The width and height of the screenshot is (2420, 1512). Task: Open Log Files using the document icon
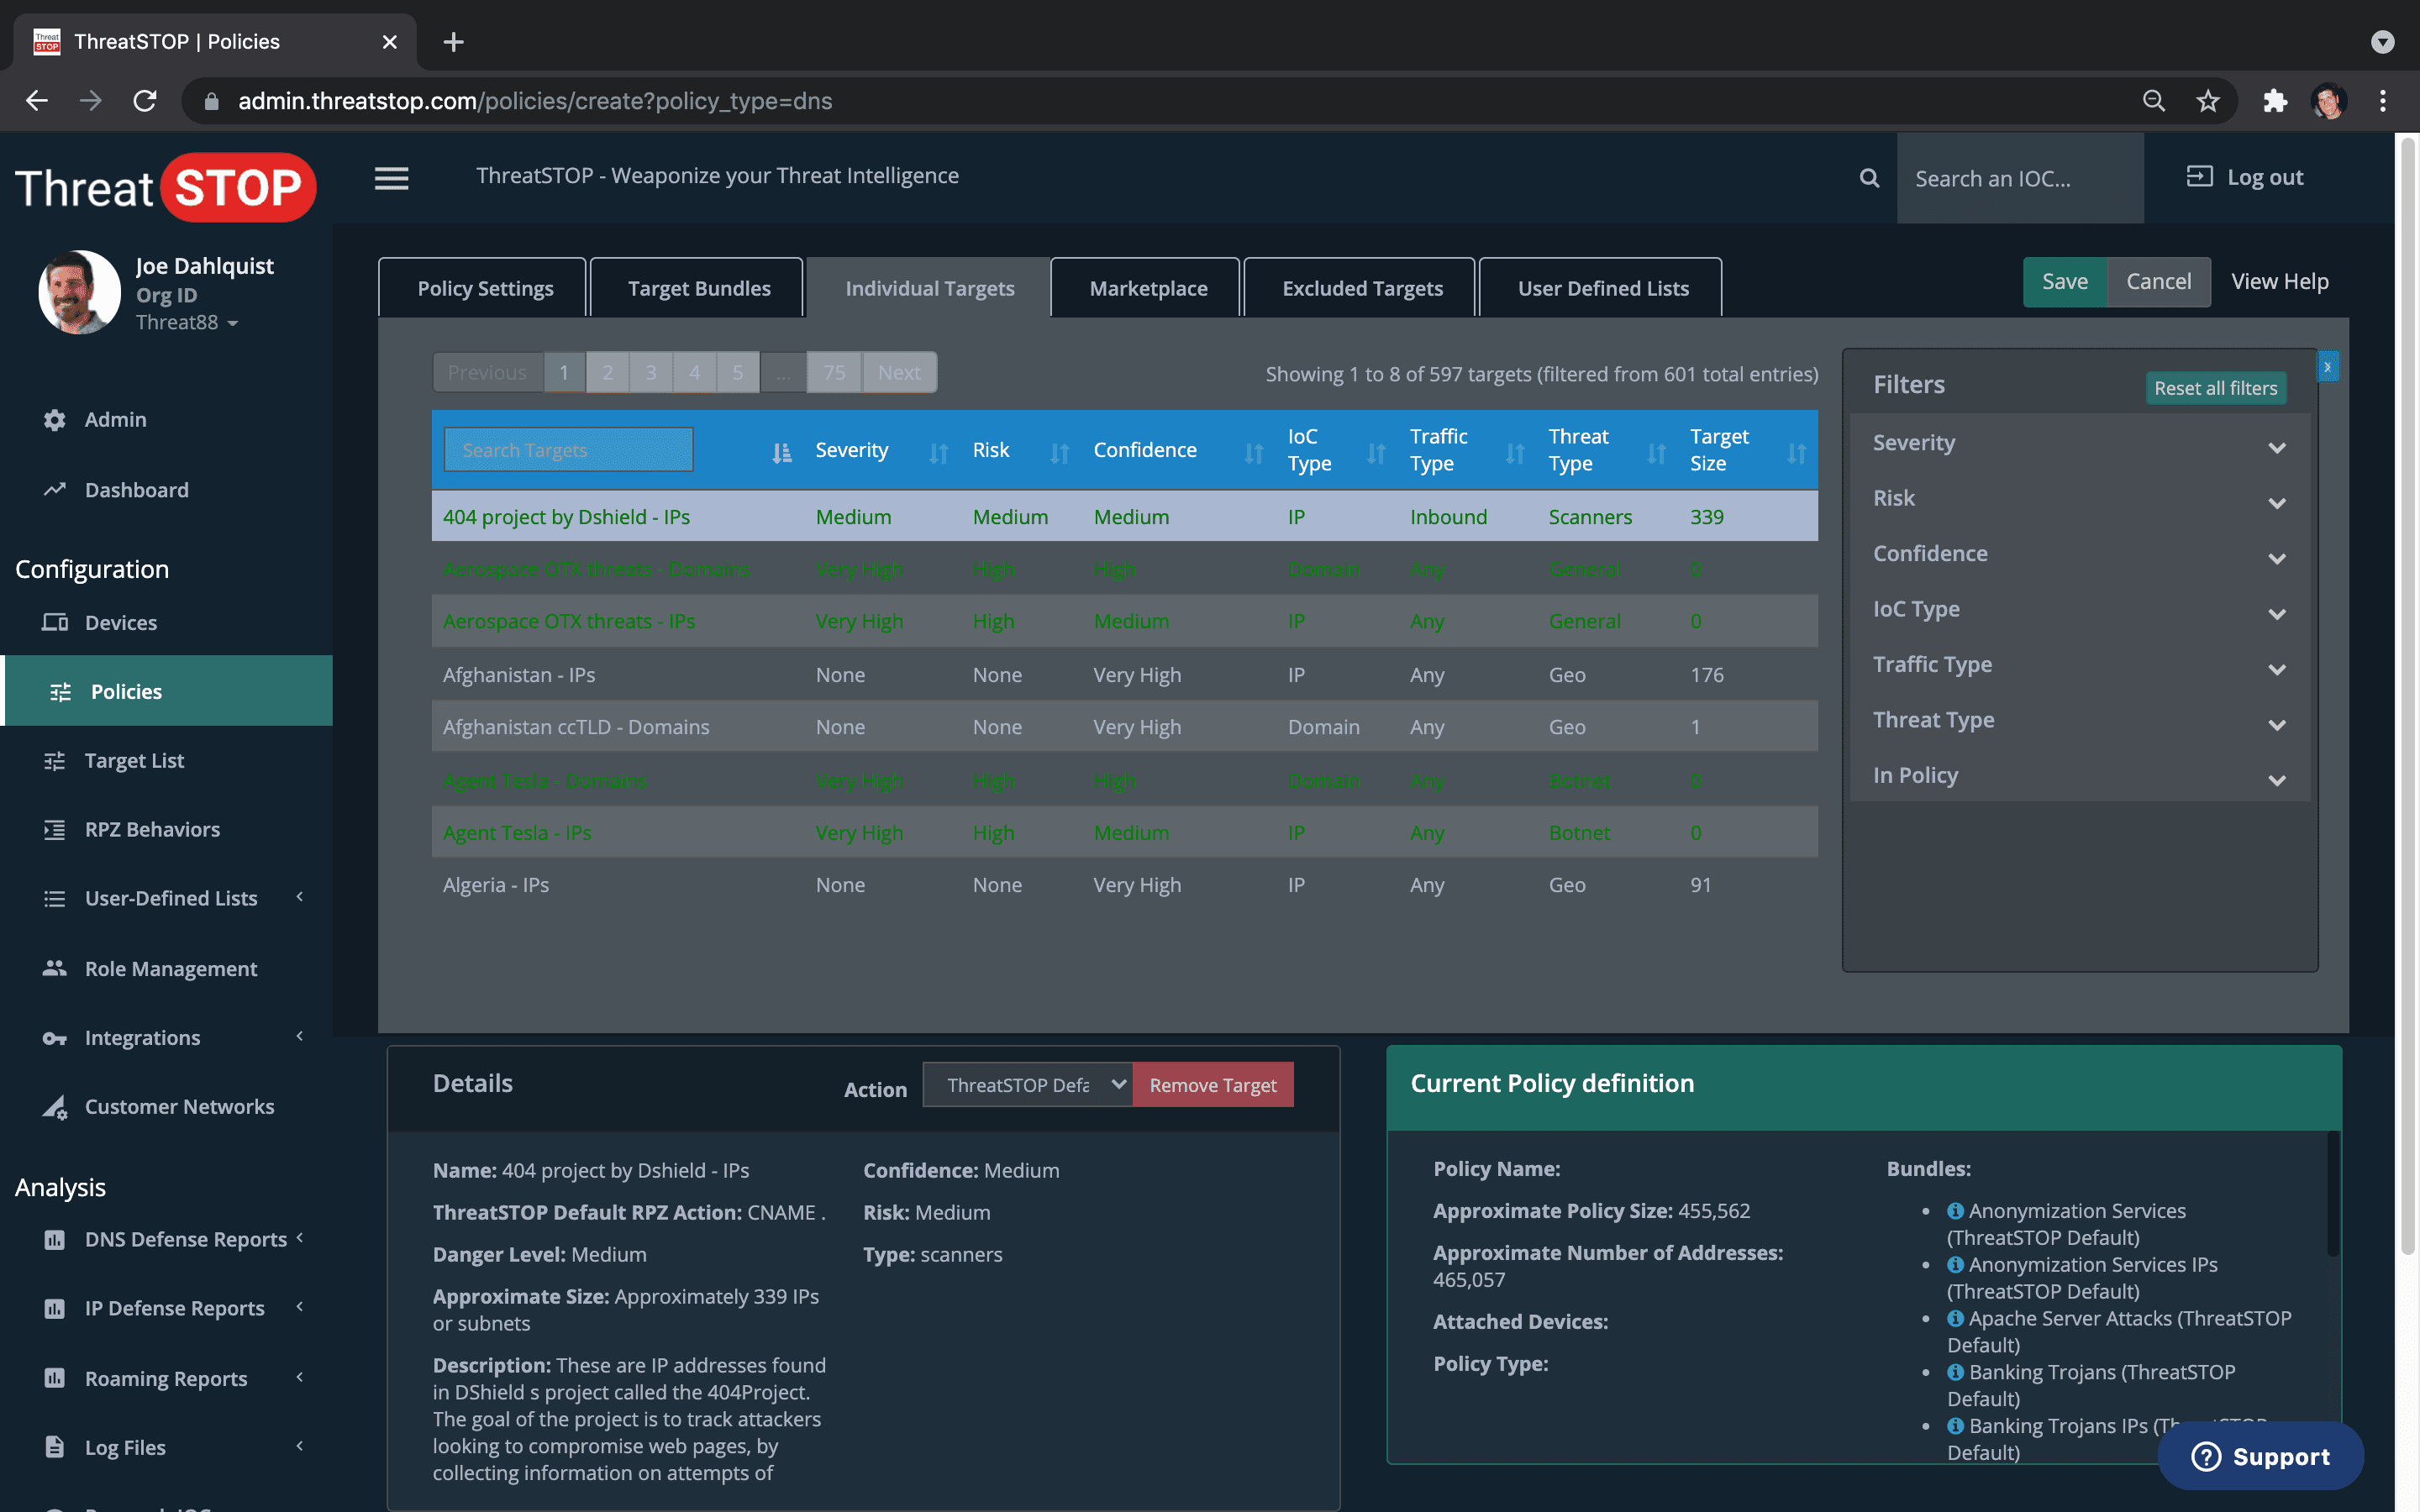tap(55, 1446)
